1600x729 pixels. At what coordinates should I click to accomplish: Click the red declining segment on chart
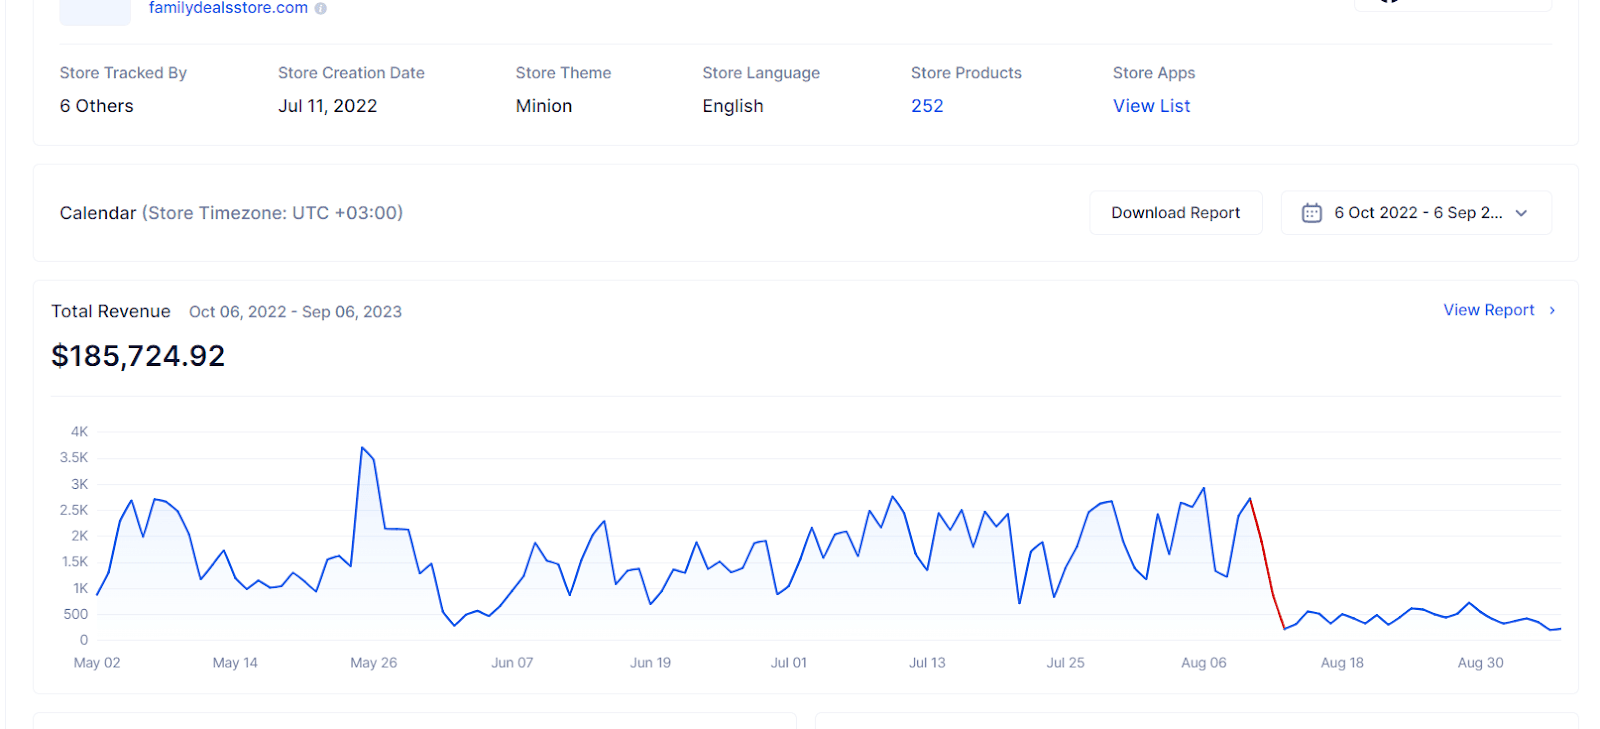(x=1266, y=562)
